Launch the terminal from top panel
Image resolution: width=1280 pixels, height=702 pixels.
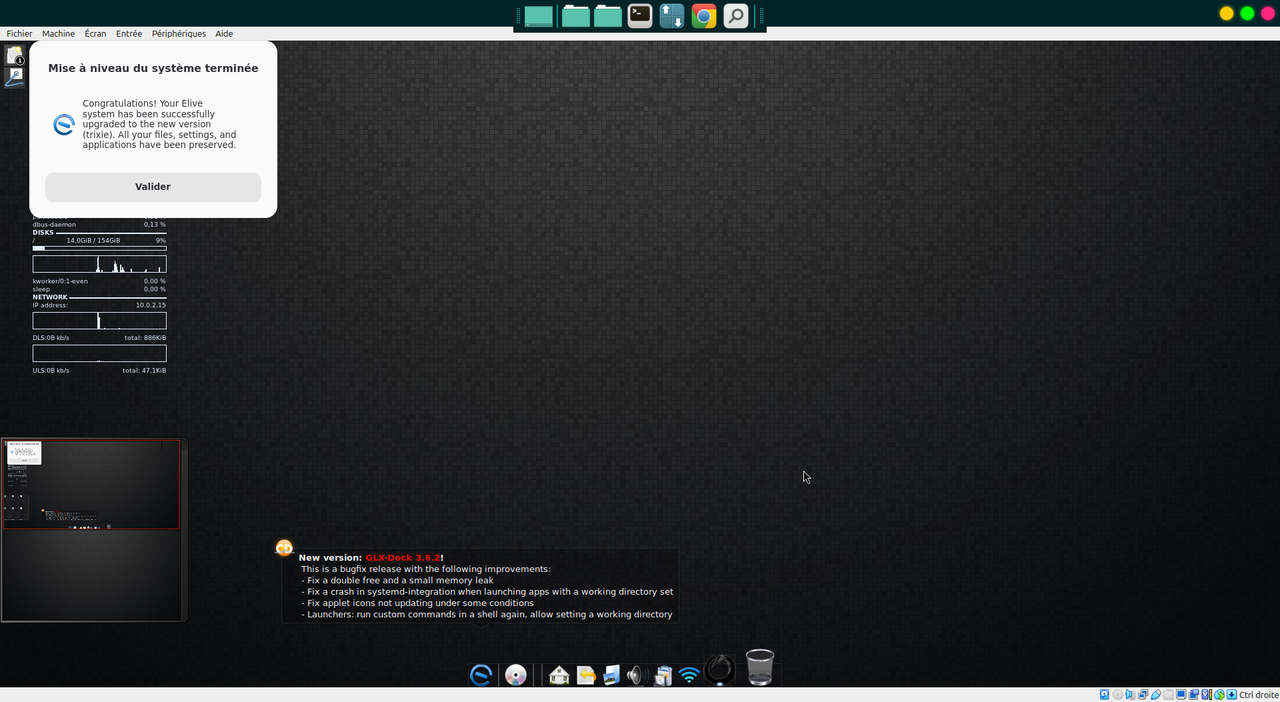pyautogui.click(x=640, y=16)
